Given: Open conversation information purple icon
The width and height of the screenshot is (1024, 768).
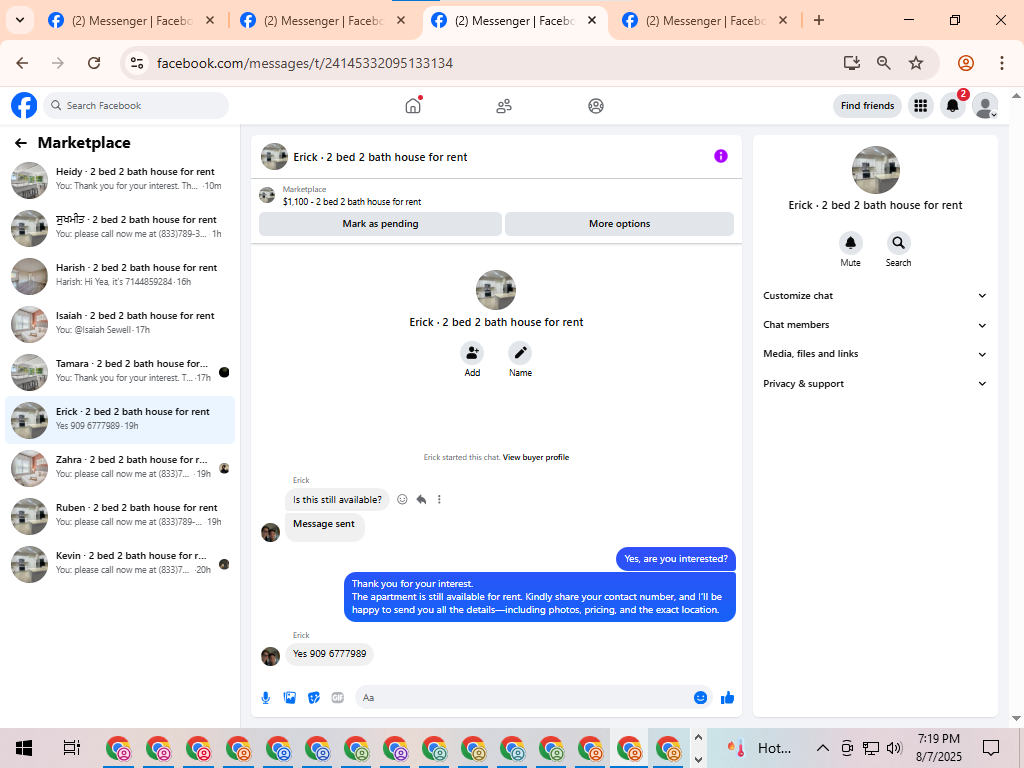Looking at the screenshot, I should click(720, 156).
